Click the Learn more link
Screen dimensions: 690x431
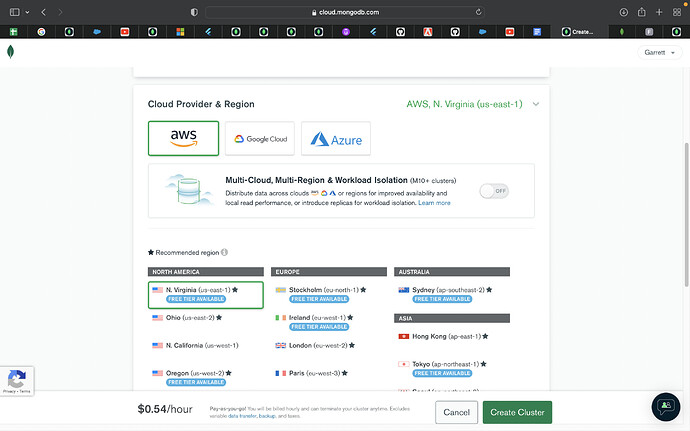[434, 203]
